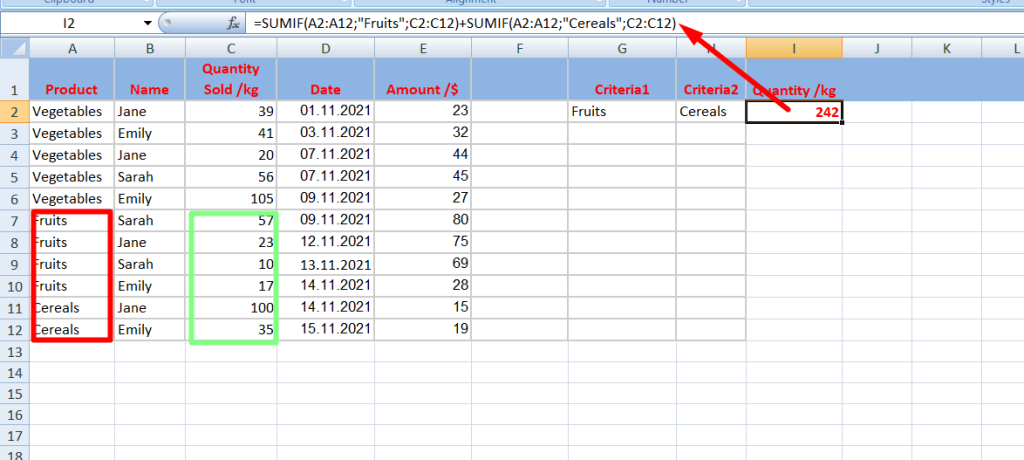1024x460 pixels.
Task: Select the date cell 03.11.2021
Action: (325, 133)
